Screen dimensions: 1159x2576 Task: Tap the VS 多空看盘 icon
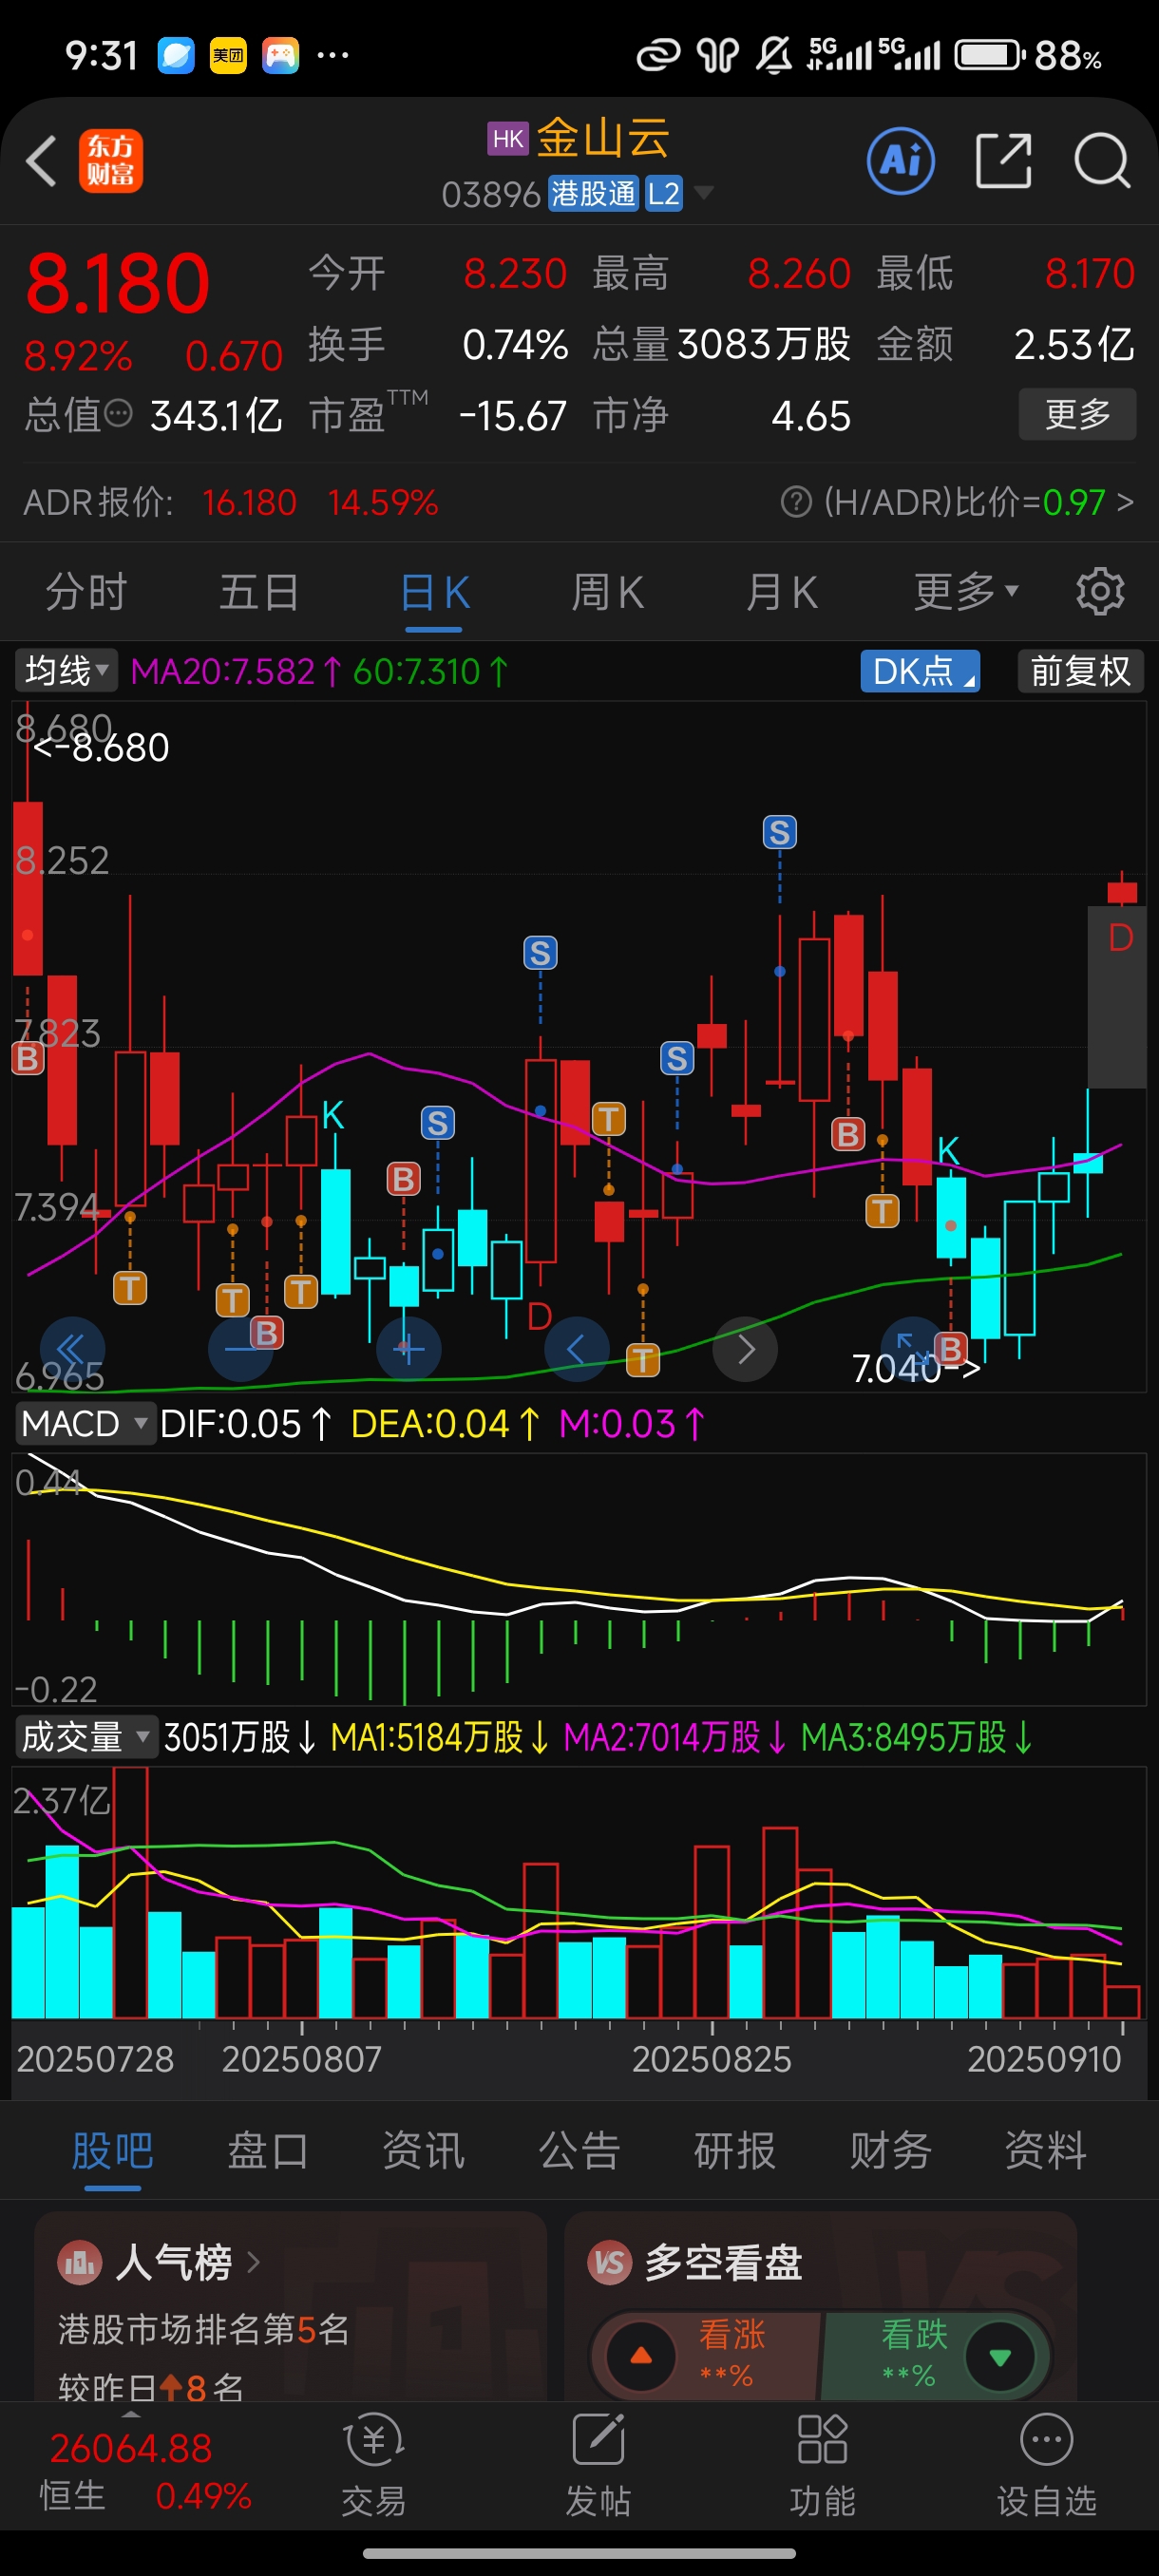pyautogui.click(x=610, y=2262)
